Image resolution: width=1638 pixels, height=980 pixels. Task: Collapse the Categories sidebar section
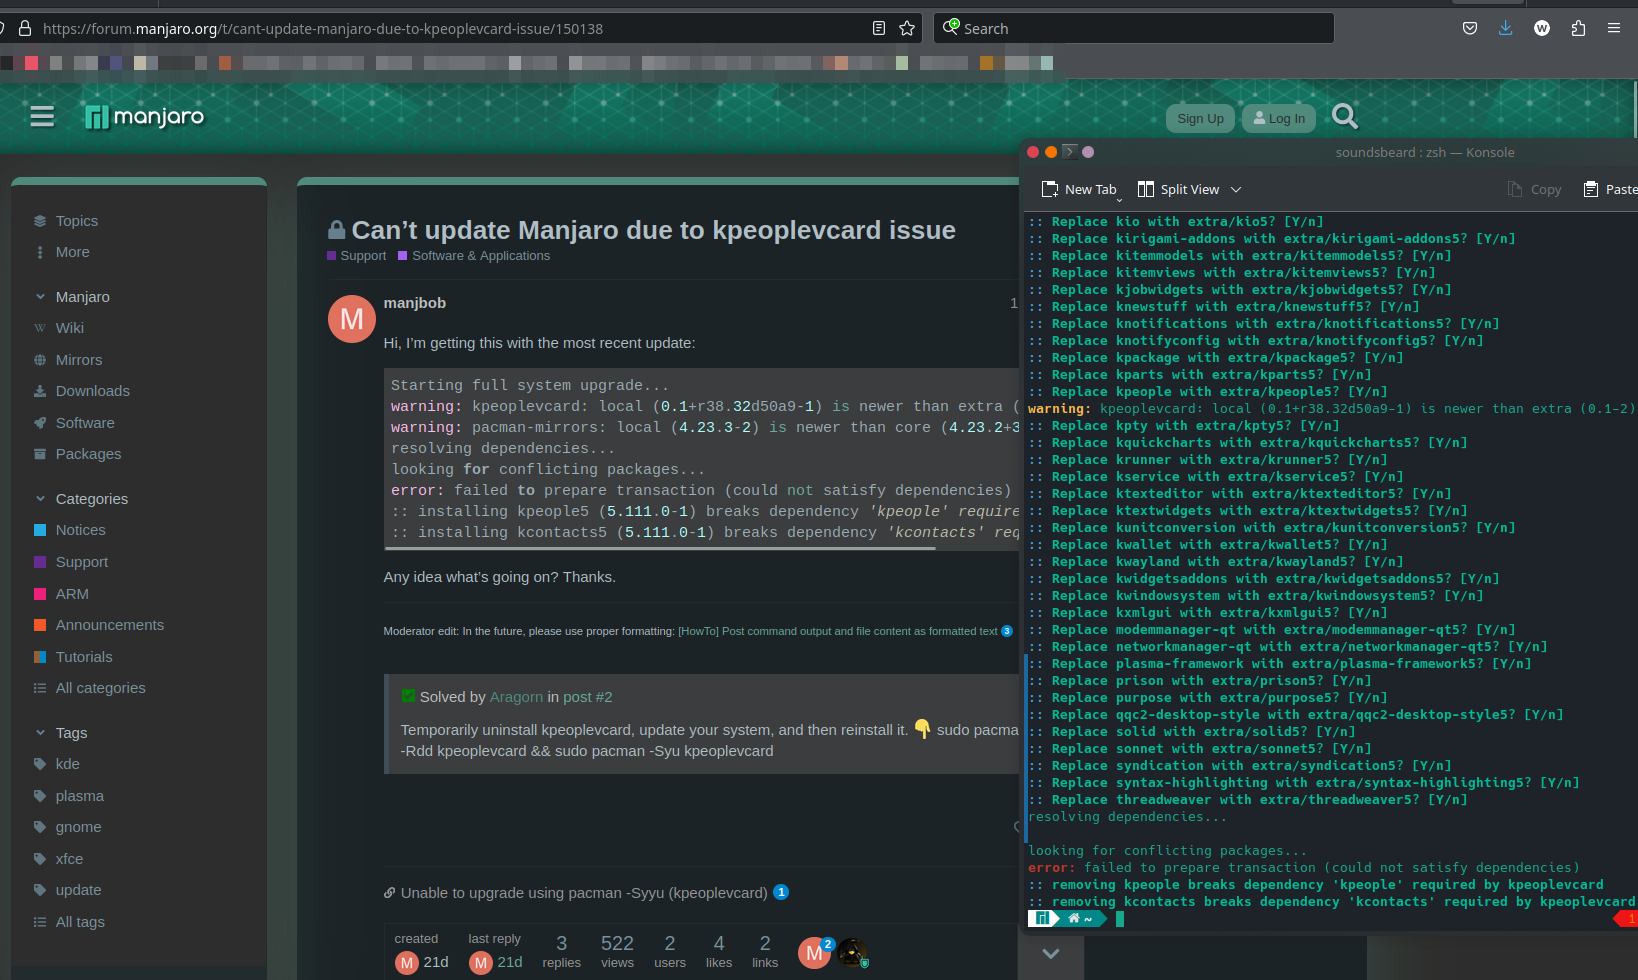[40, 499]
